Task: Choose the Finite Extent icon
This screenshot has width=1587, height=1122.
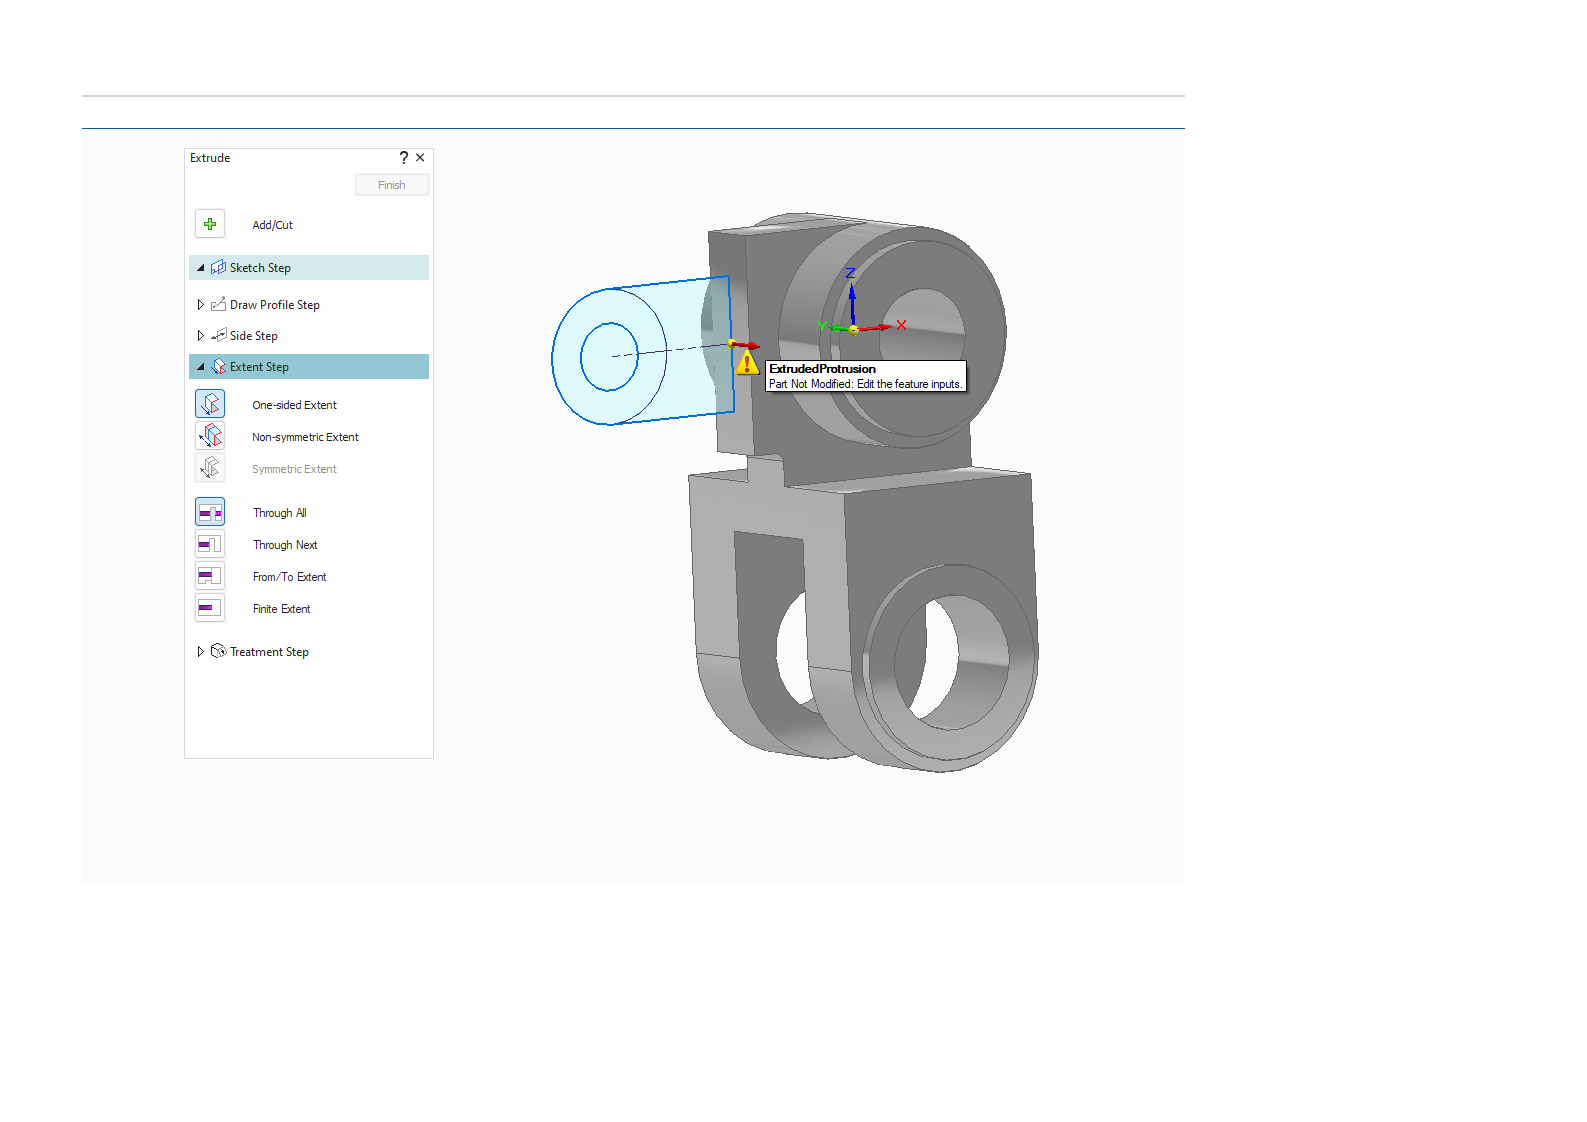Action: coord(210,608)
